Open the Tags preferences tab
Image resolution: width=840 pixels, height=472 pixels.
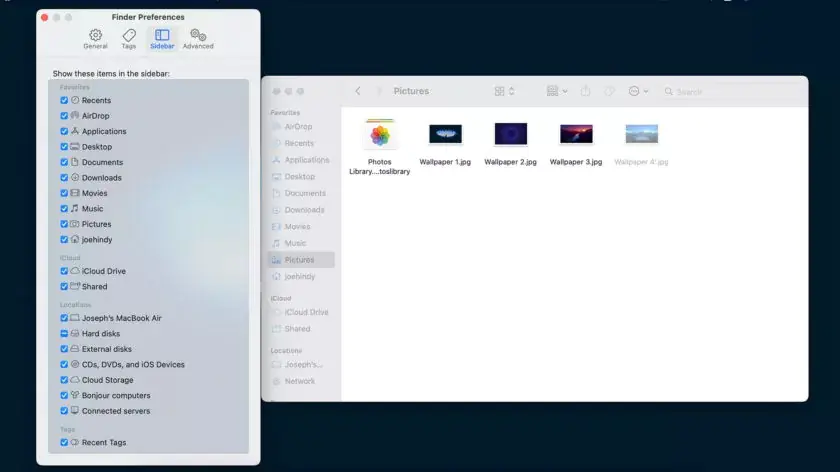click(129, 39)
